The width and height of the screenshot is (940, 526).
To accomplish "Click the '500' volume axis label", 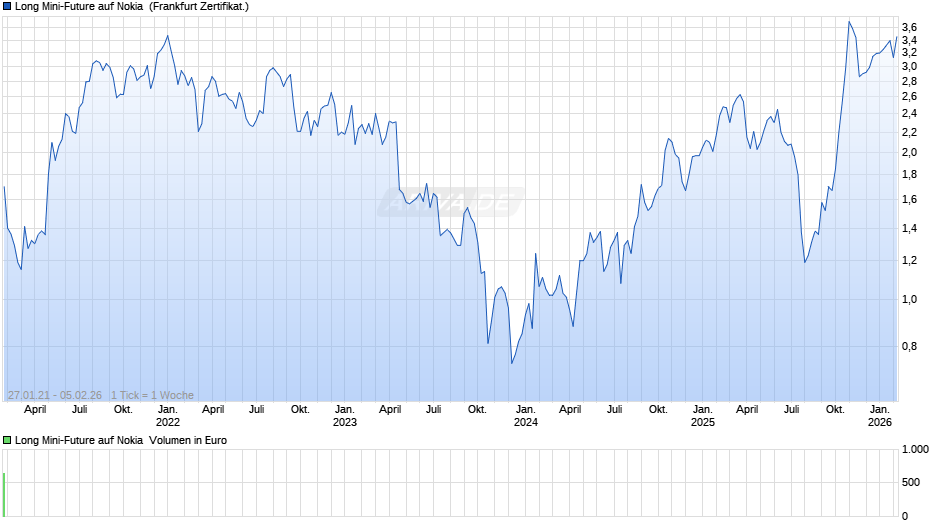I will (911, 482).
